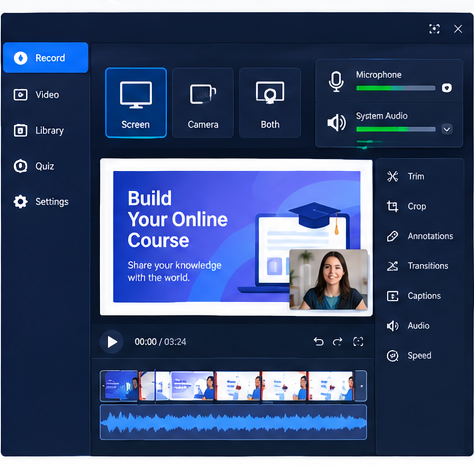Expand the System Audio dropdown chevron

pos(447,129)
